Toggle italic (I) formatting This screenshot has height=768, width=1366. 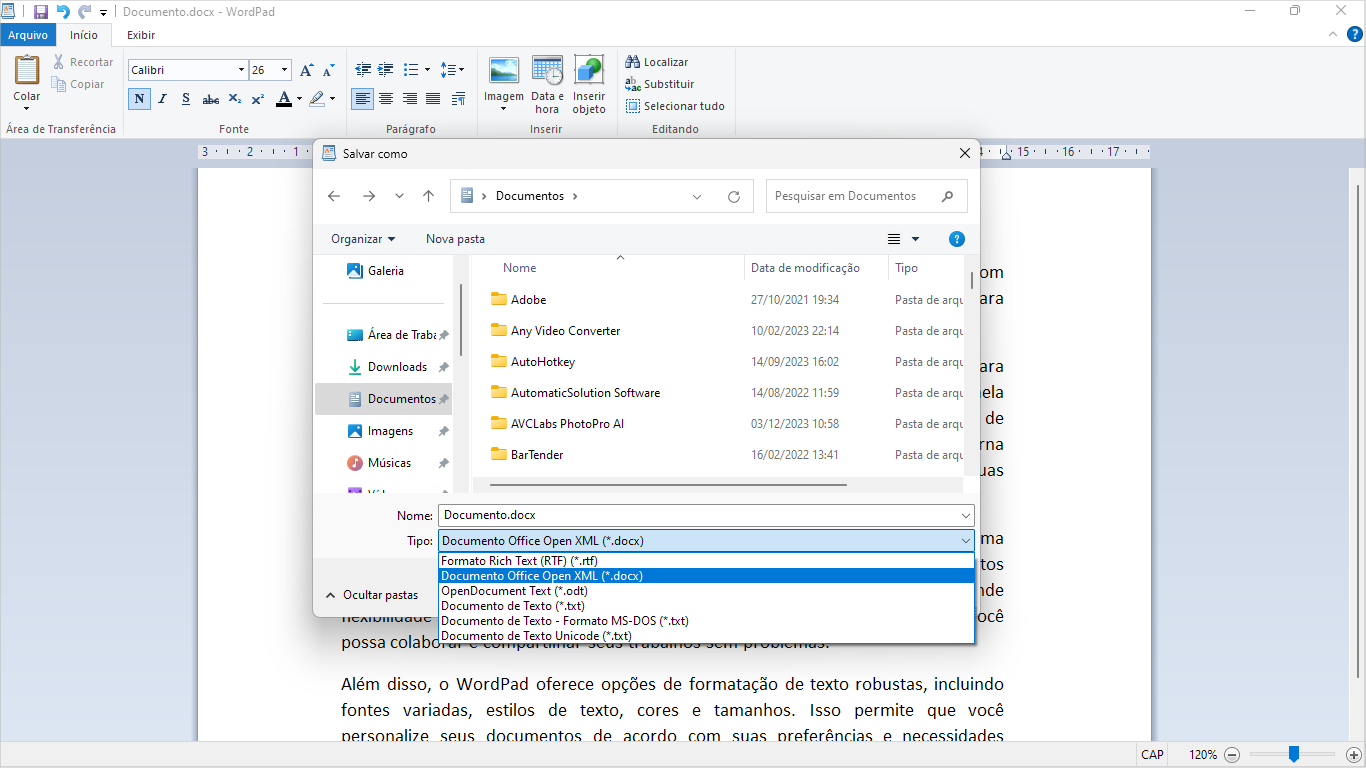[x=162, y=99]
